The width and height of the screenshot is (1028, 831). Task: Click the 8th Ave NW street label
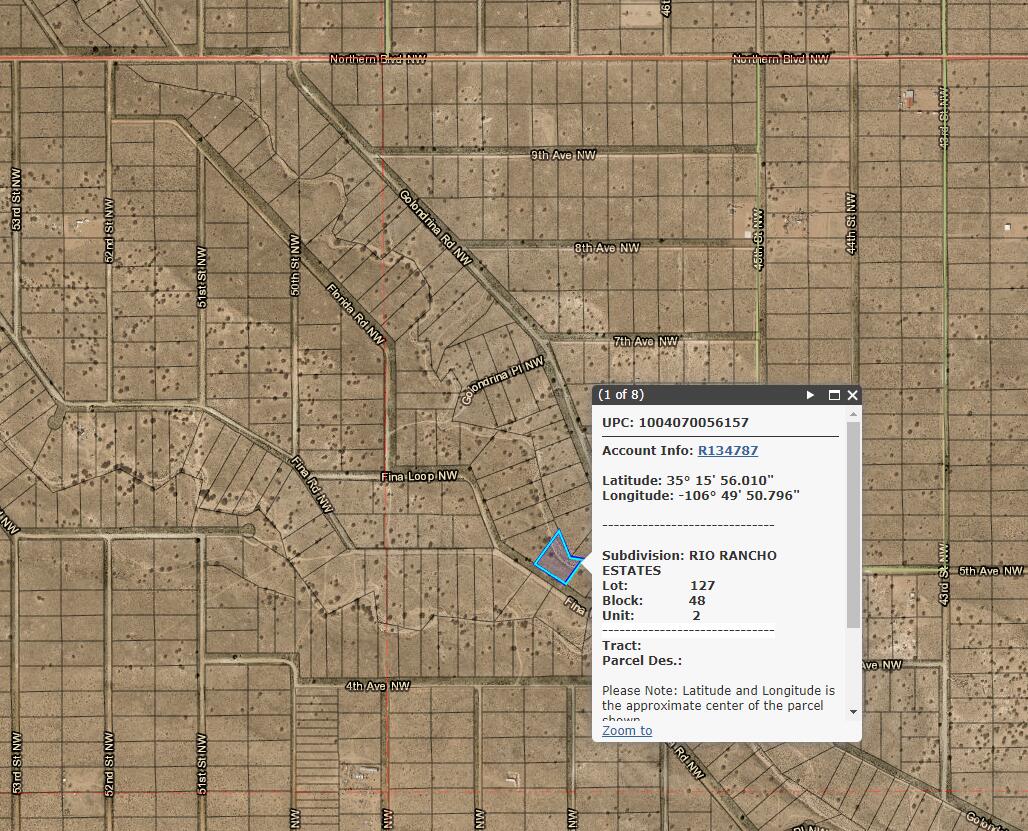pyautogui.click(x=606, y=248)
